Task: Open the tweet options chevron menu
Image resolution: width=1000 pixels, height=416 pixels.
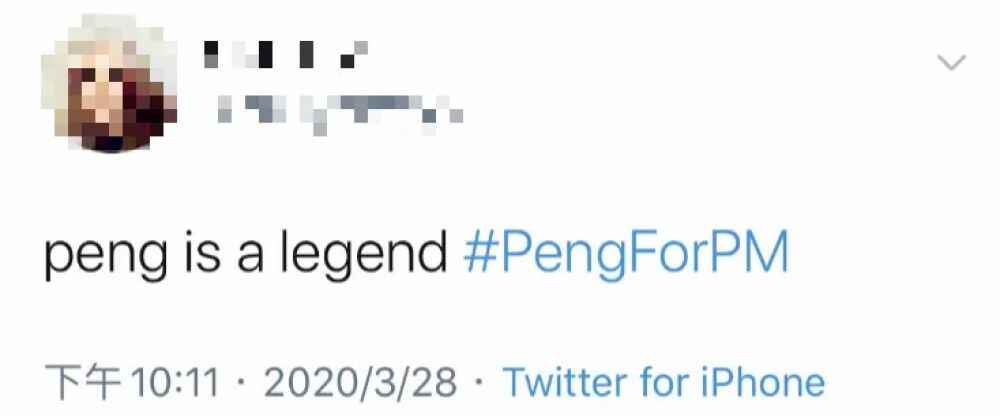Action: (x=951, y=63)
